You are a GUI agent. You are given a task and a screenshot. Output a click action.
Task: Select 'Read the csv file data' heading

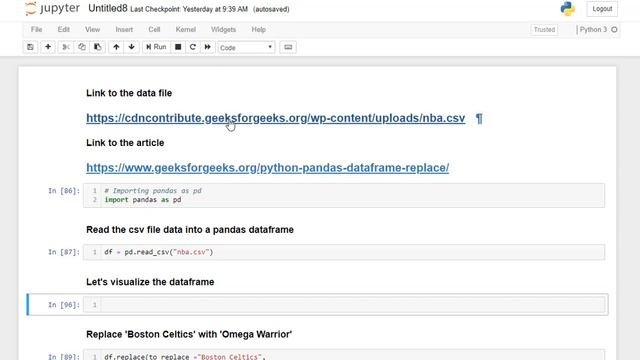point(190,230)
